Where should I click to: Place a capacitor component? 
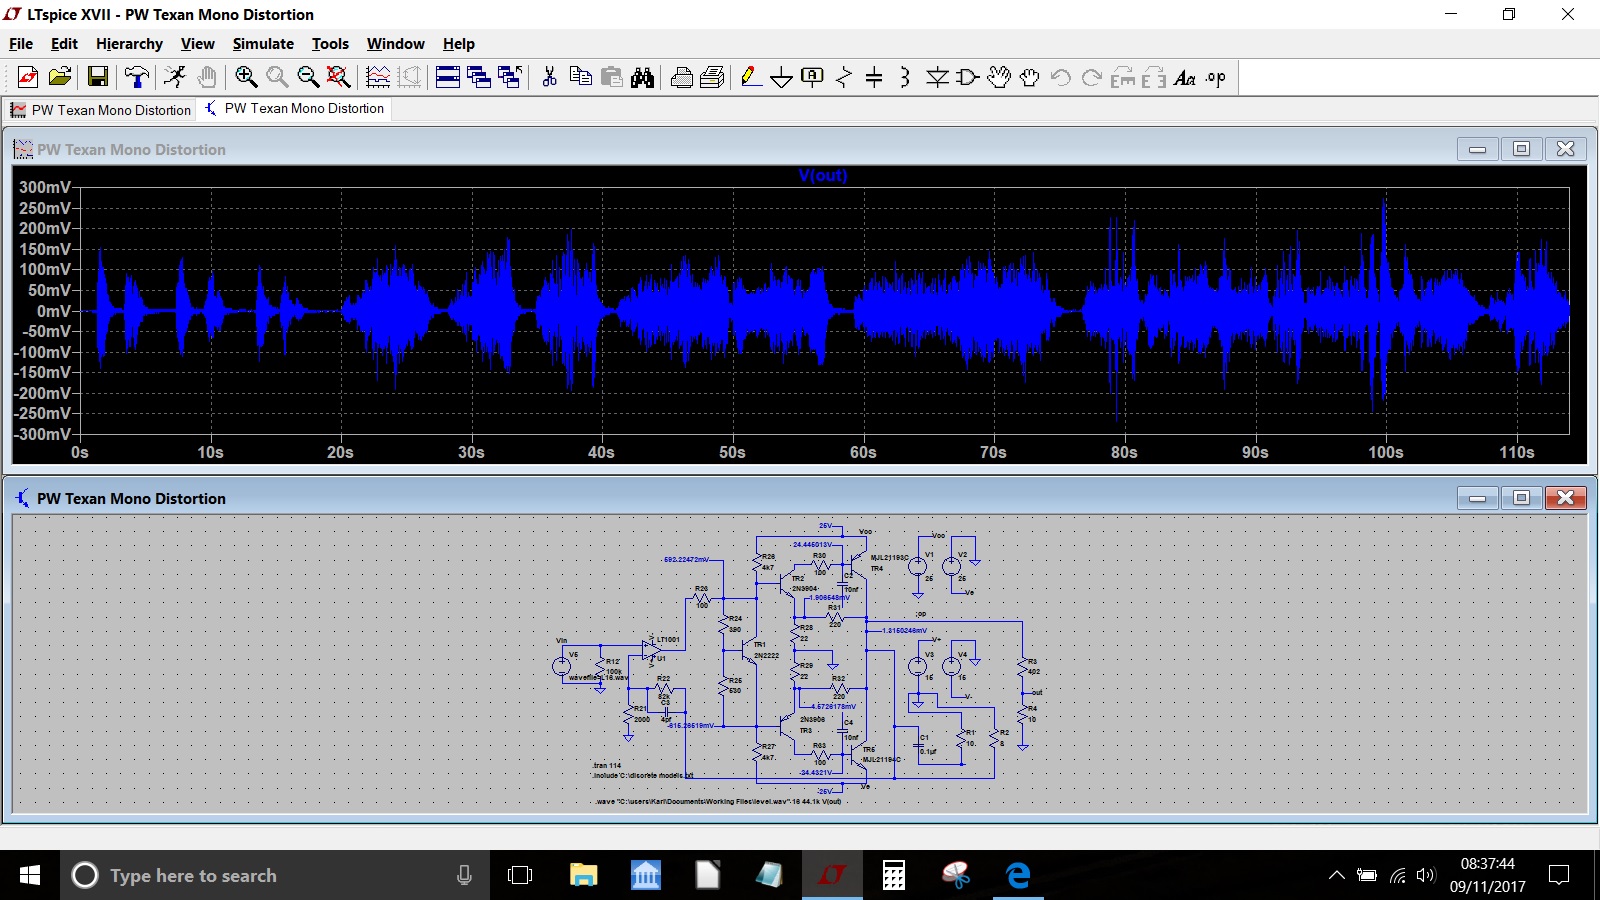[x=874, y=77]
